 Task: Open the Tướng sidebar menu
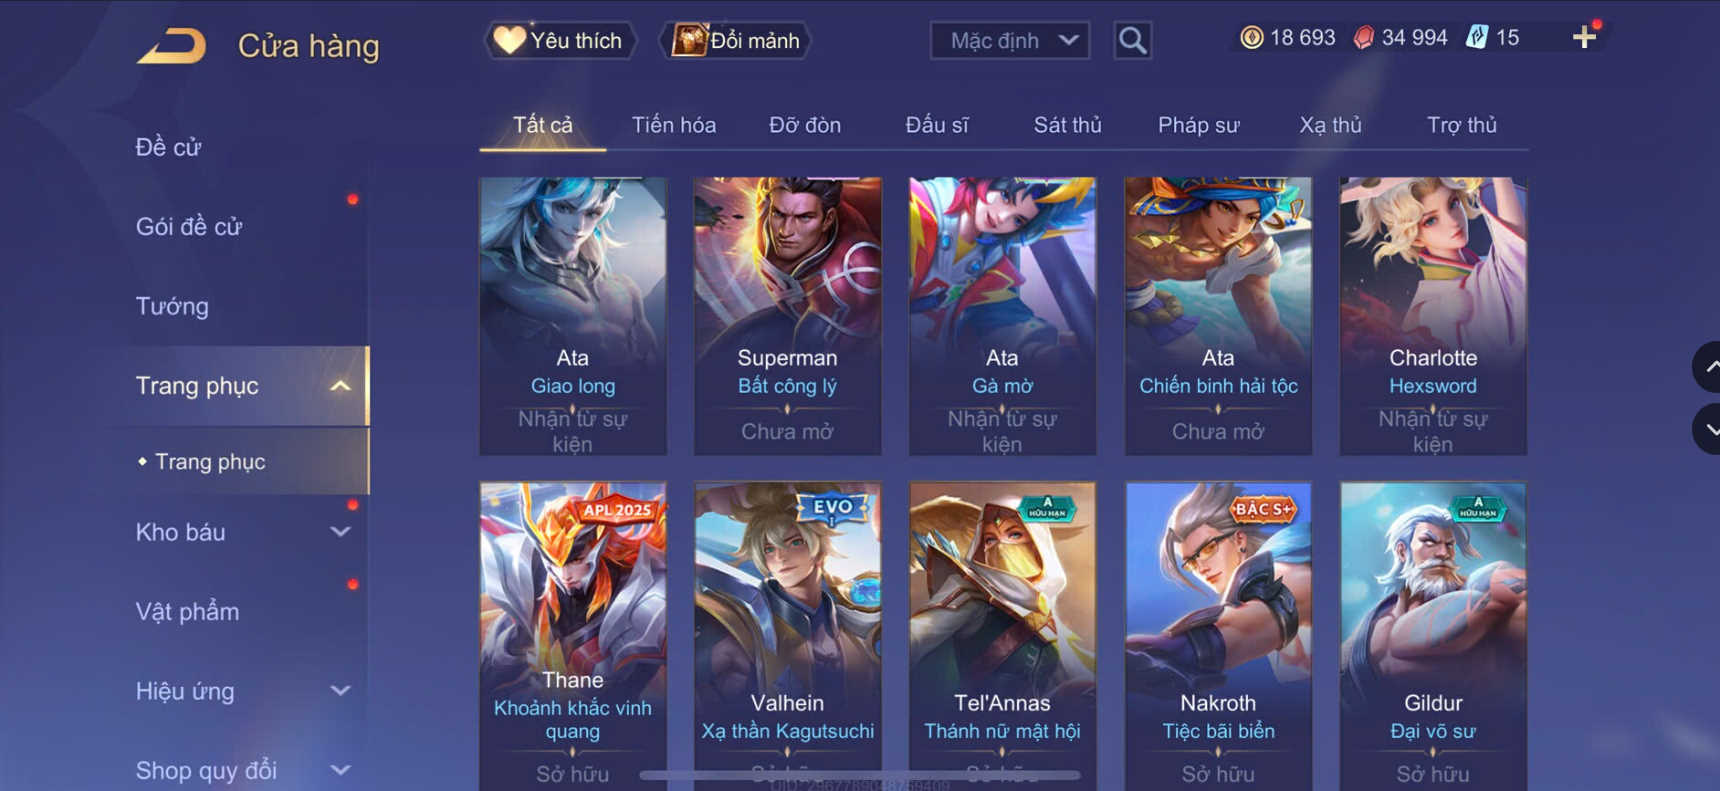coord(172,306)
